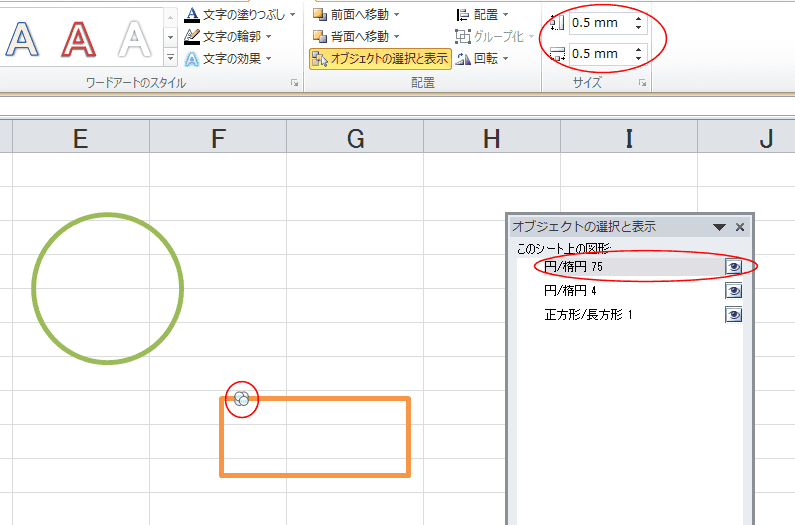The image size is (795, 525).
Task: Select 円/楕円 4 in the shape list
Action: 570,291
